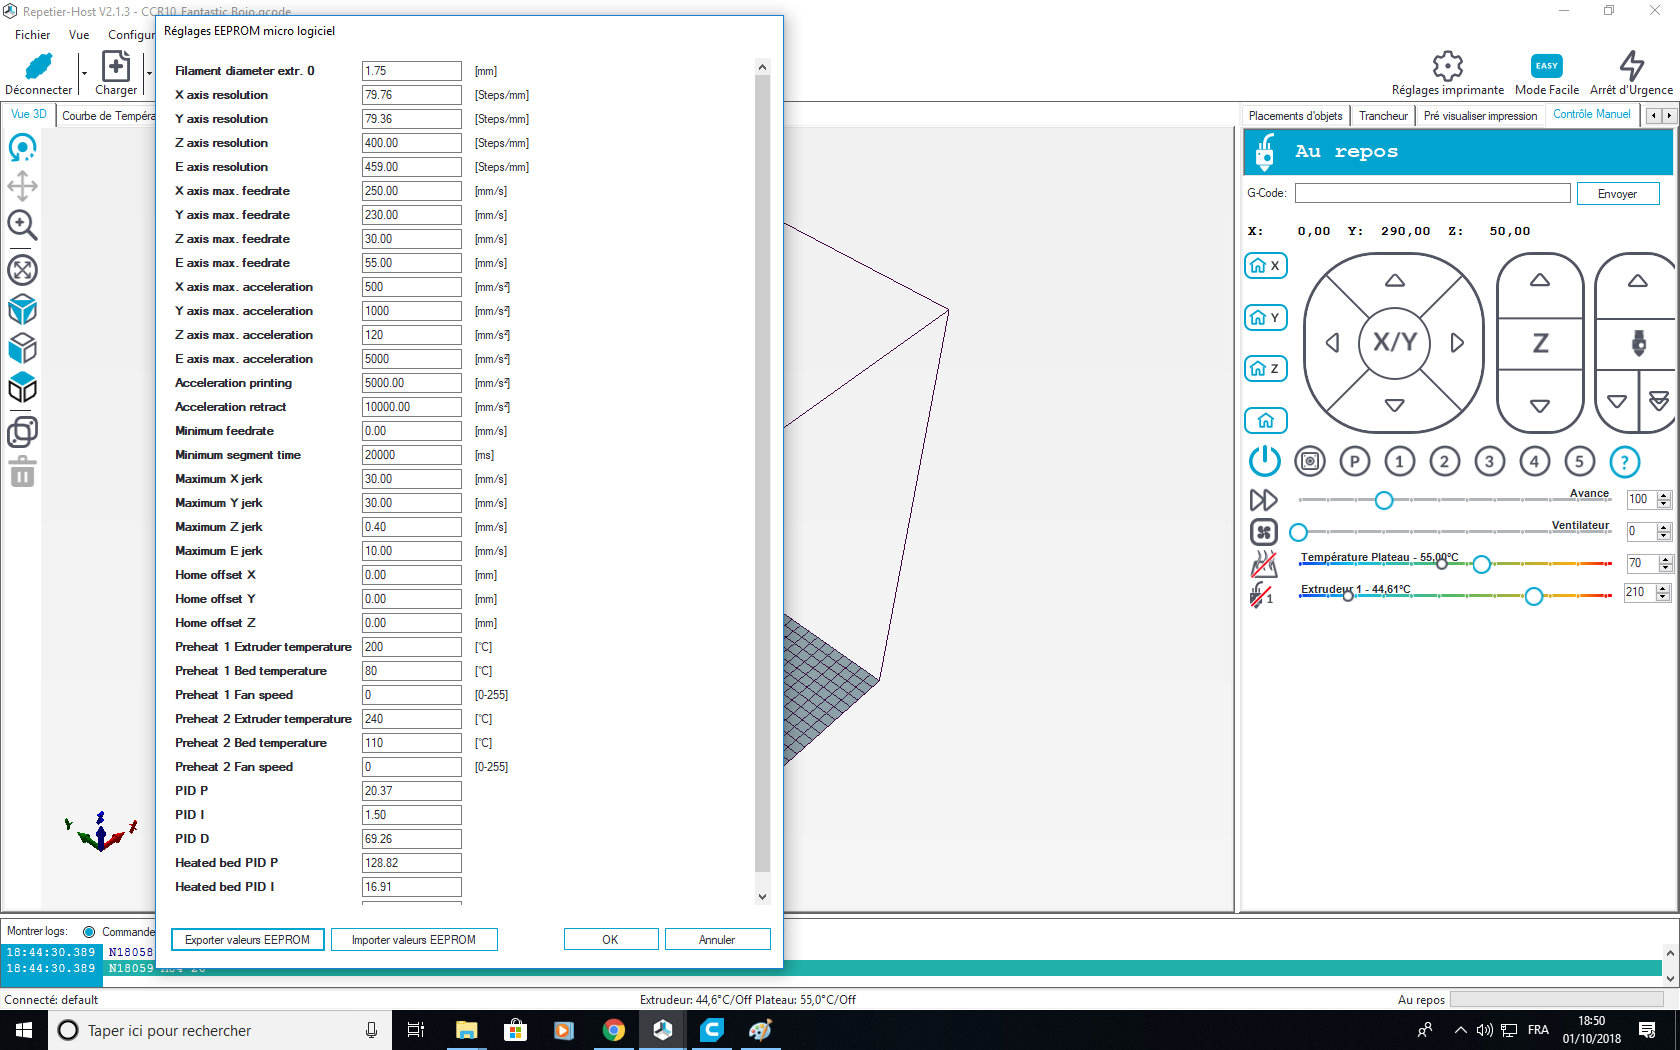
Task: Run custom script button 3
Action: (x=1489, y=461)
